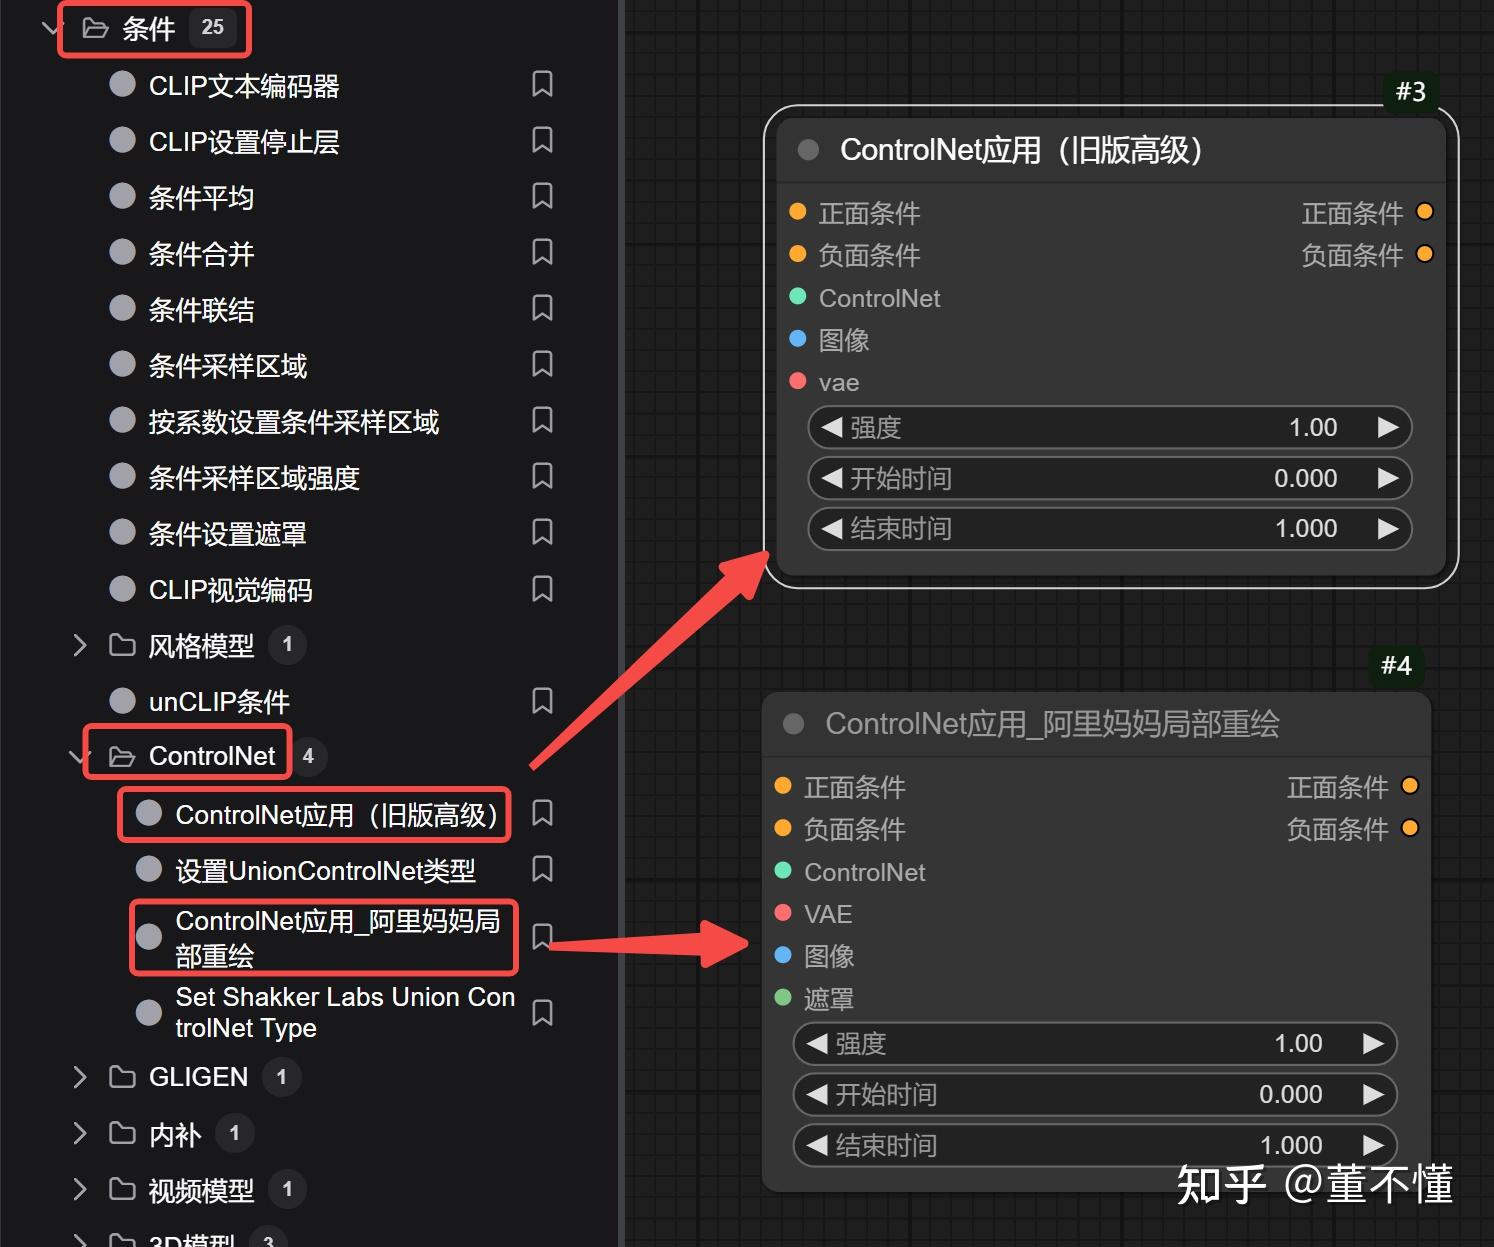
Task: Select the 条件联结 node entry
Action: (200, 309)
